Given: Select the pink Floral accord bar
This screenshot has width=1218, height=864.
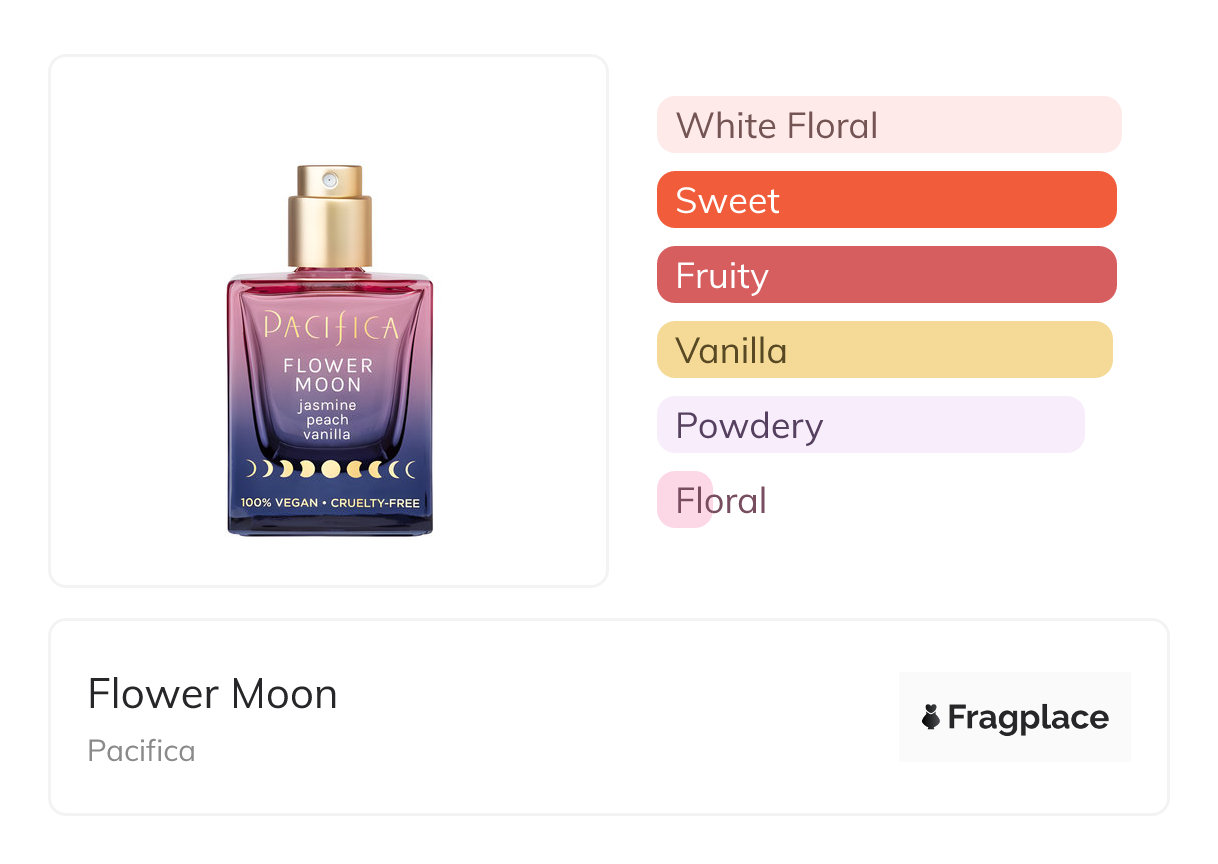Looking at the screenshot, I should tap(686, 500).
